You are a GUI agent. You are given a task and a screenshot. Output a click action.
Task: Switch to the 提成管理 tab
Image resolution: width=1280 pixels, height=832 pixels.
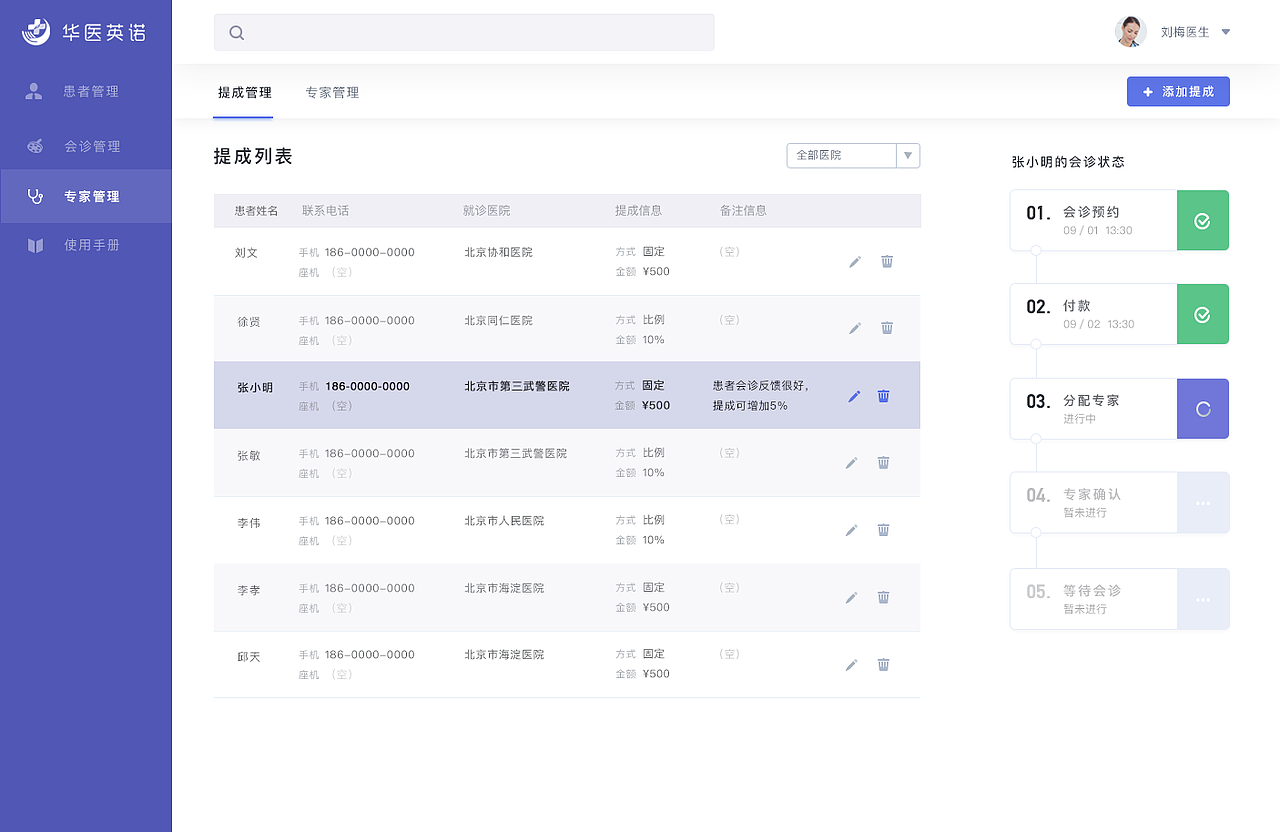pyautogui.click(x=243, y=91)
